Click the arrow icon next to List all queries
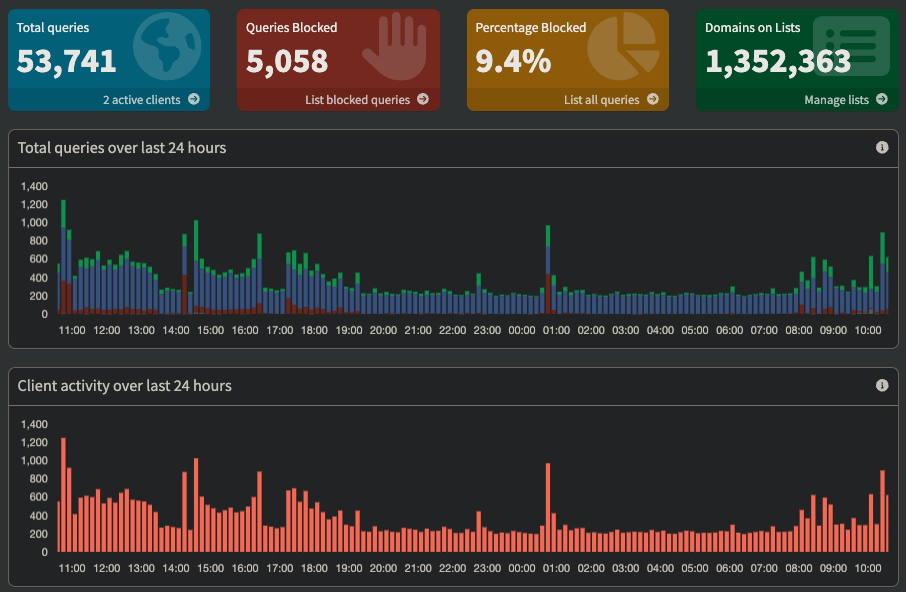 (x=655, y=100)
